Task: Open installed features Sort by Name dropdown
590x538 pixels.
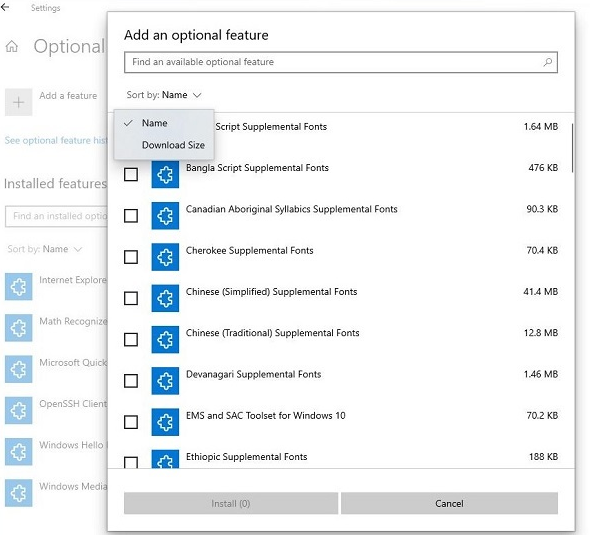Action: point(45,249)
